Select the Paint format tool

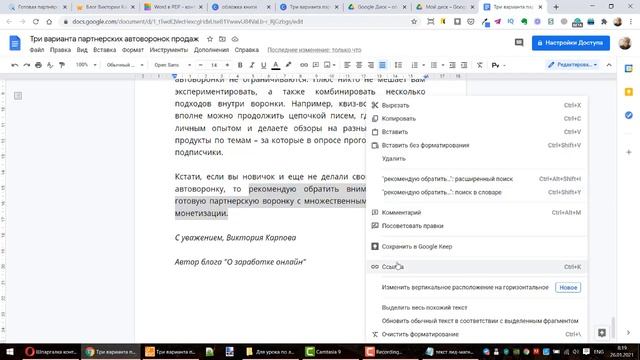pyautogui.click(x=62, y=65)
